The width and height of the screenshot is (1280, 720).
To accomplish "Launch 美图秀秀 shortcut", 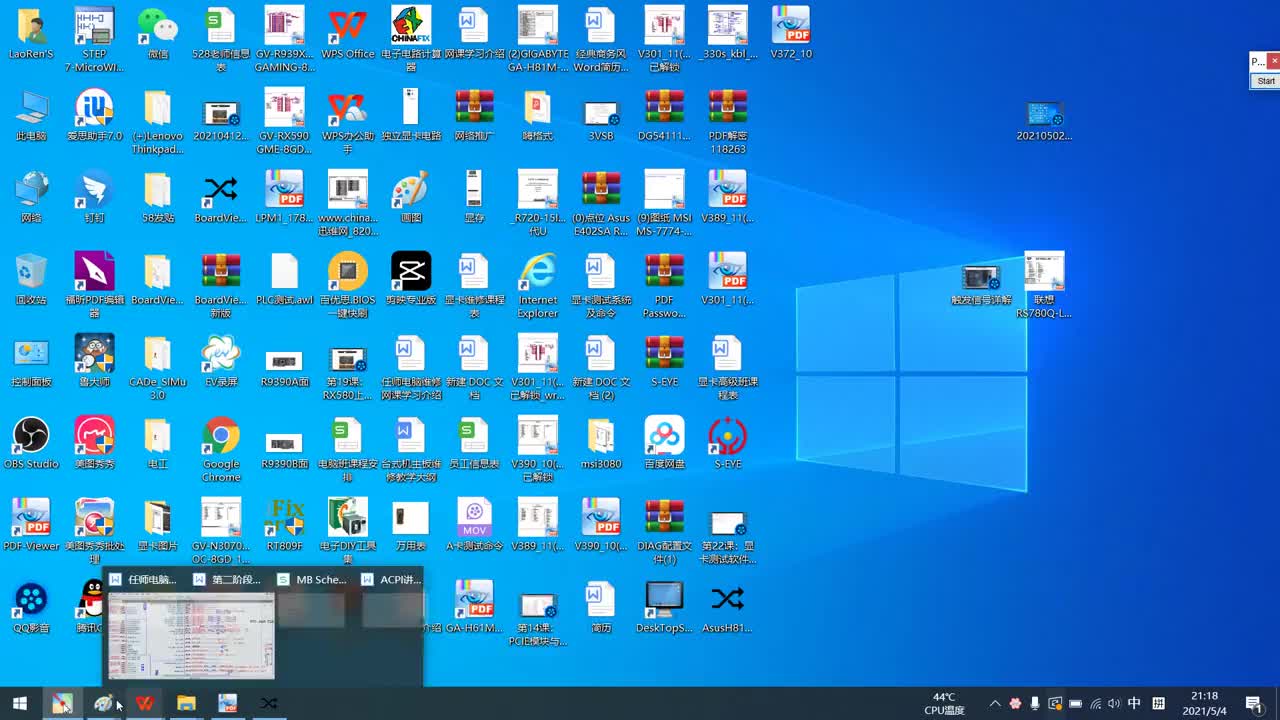I will [x=94, y=444].
